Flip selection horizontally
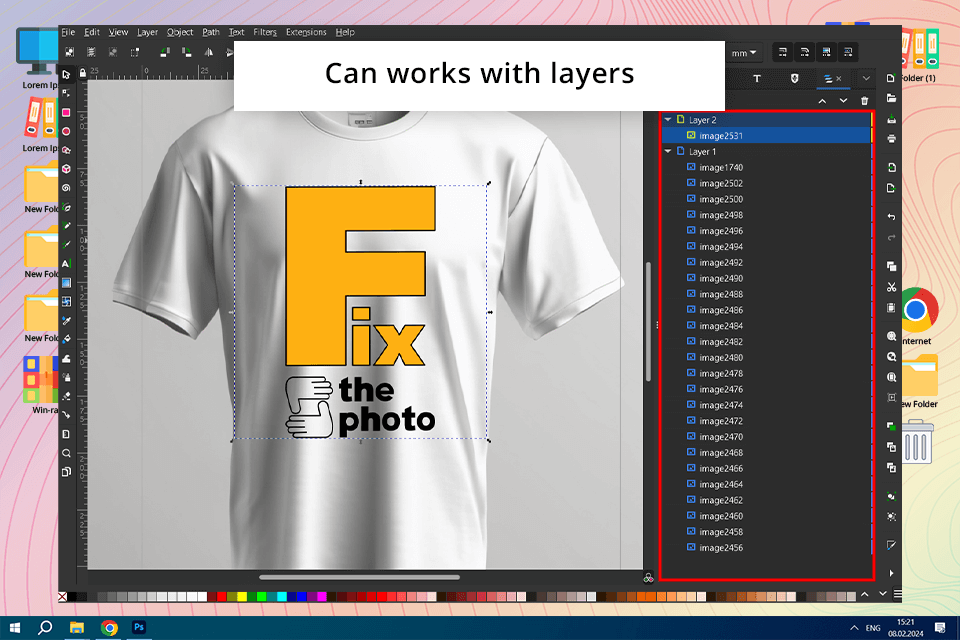This screenshot has width=960, height=640. tap(209, 52)
